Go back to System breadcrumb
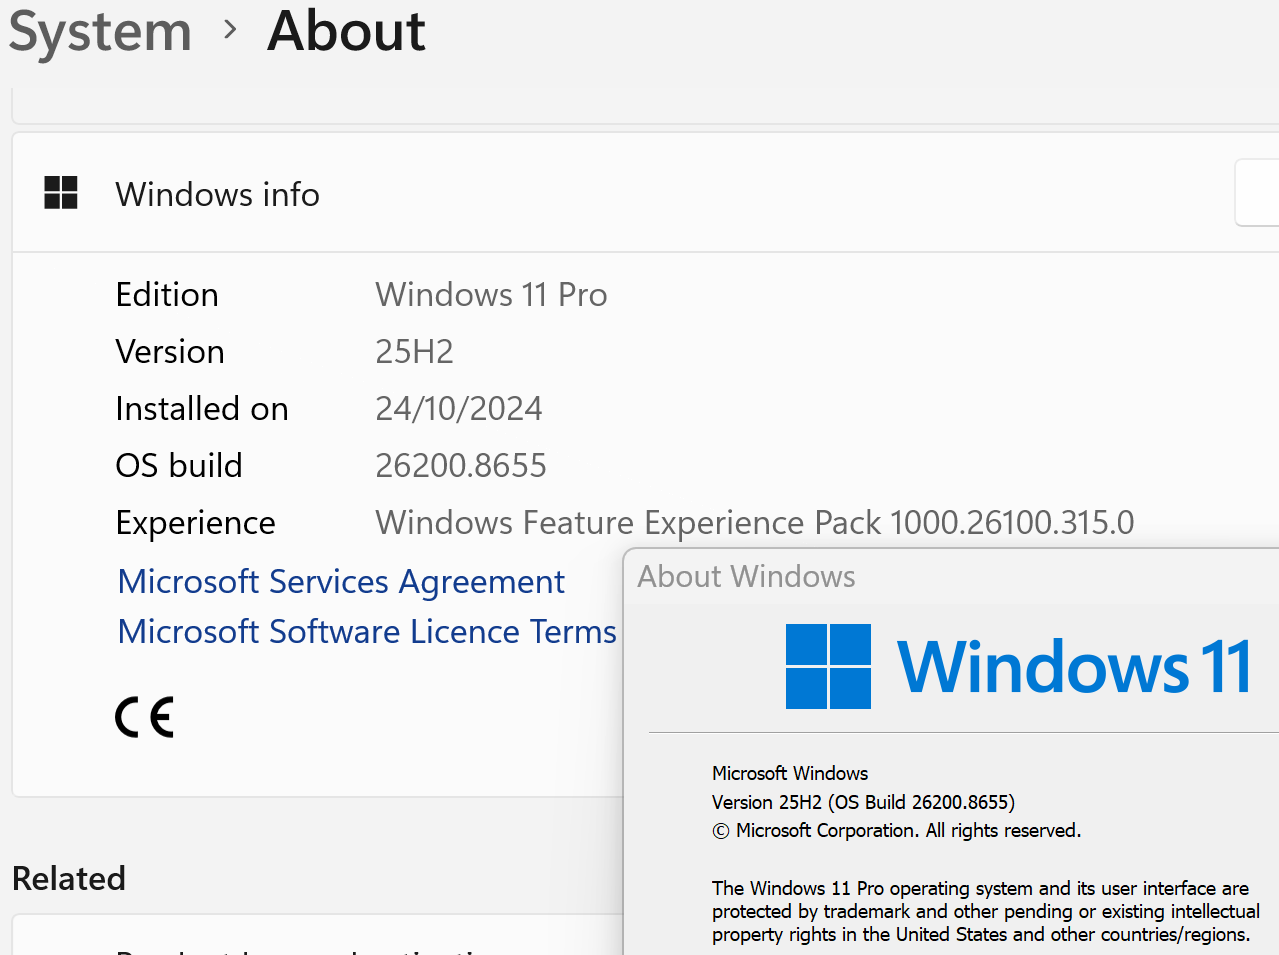 click(x=100, y=32)
